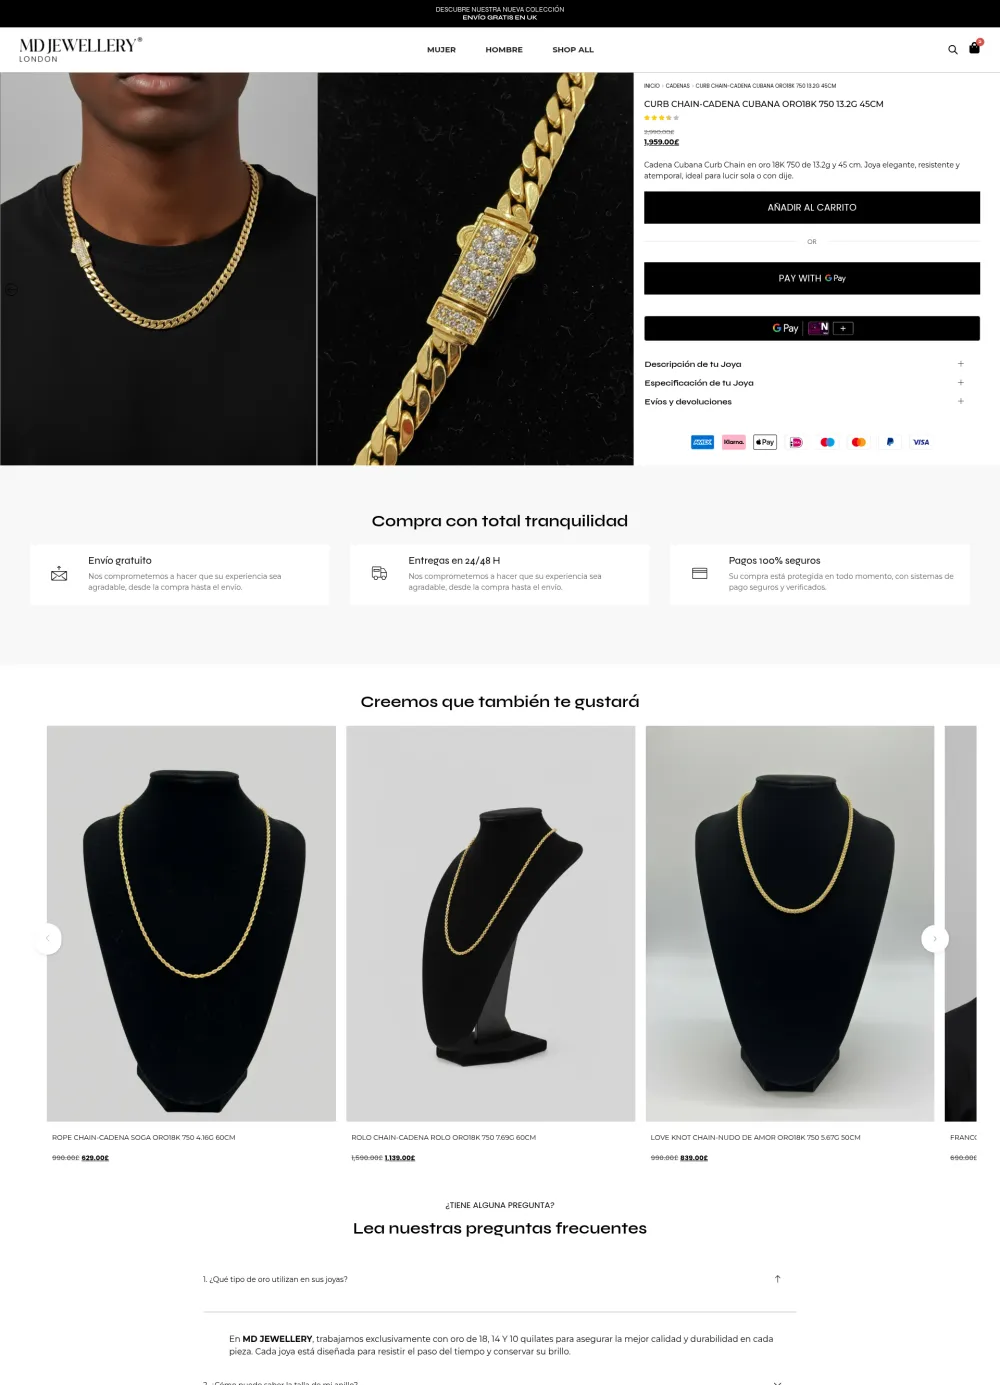Click the Visa payment icon
This screenshot has height=1385, width=1000.
coord(921,442)
